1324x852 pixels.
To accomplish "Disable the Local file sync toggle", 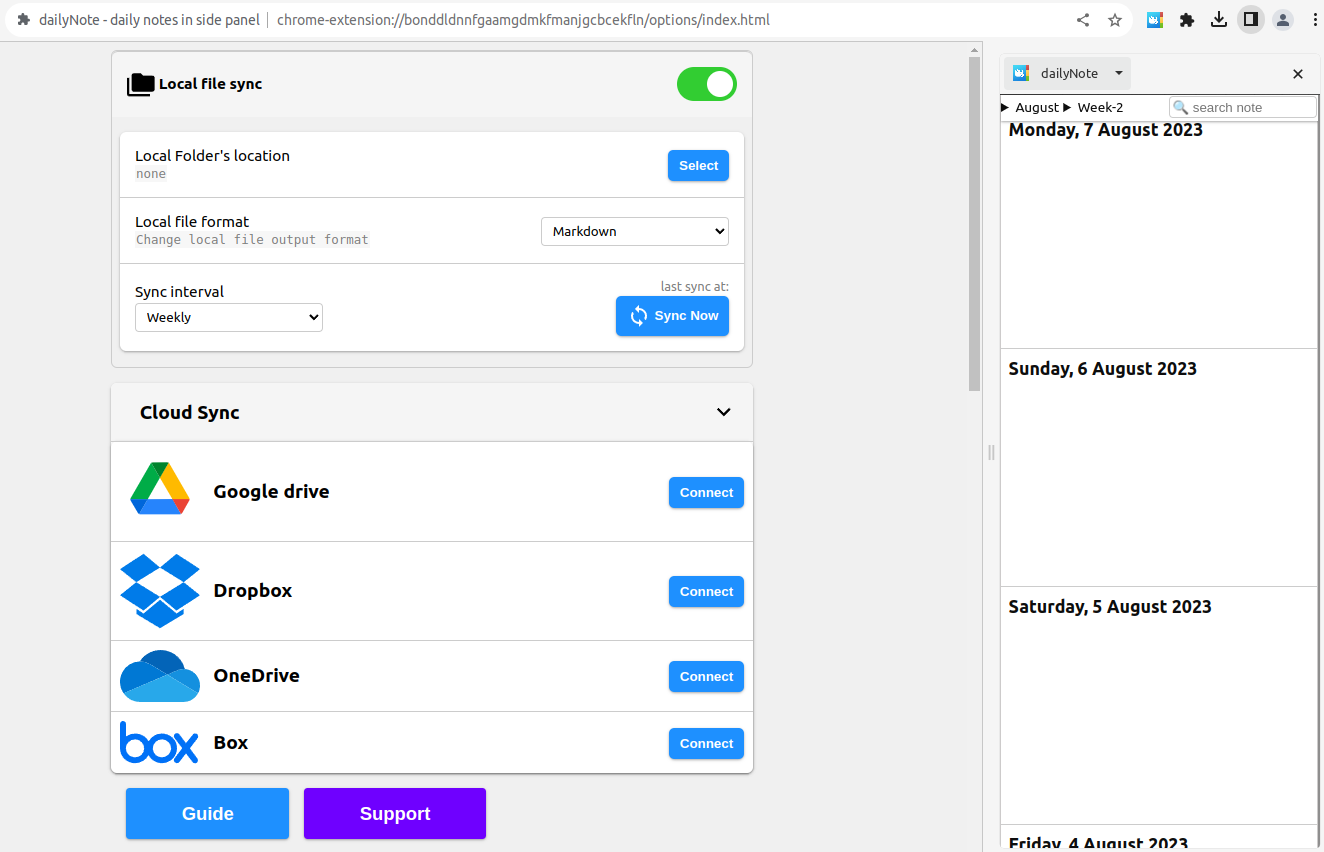I will 707,84.
